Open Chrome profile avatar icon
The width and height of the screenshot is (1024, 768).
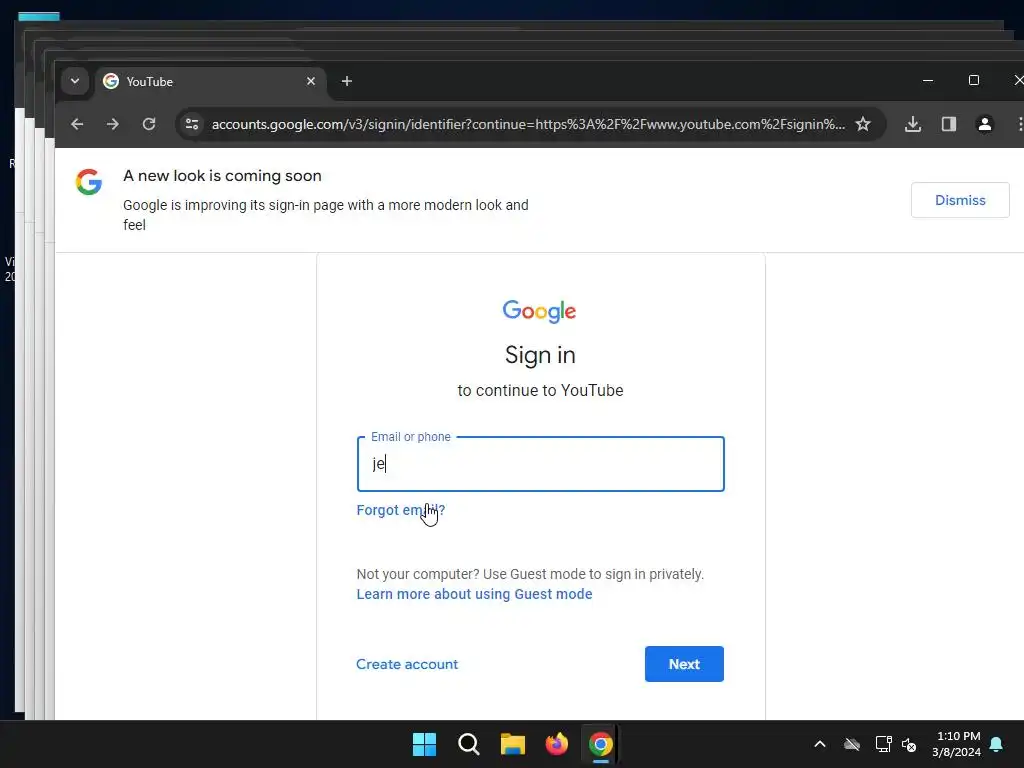pyautogui.click(x=985, y=124)
